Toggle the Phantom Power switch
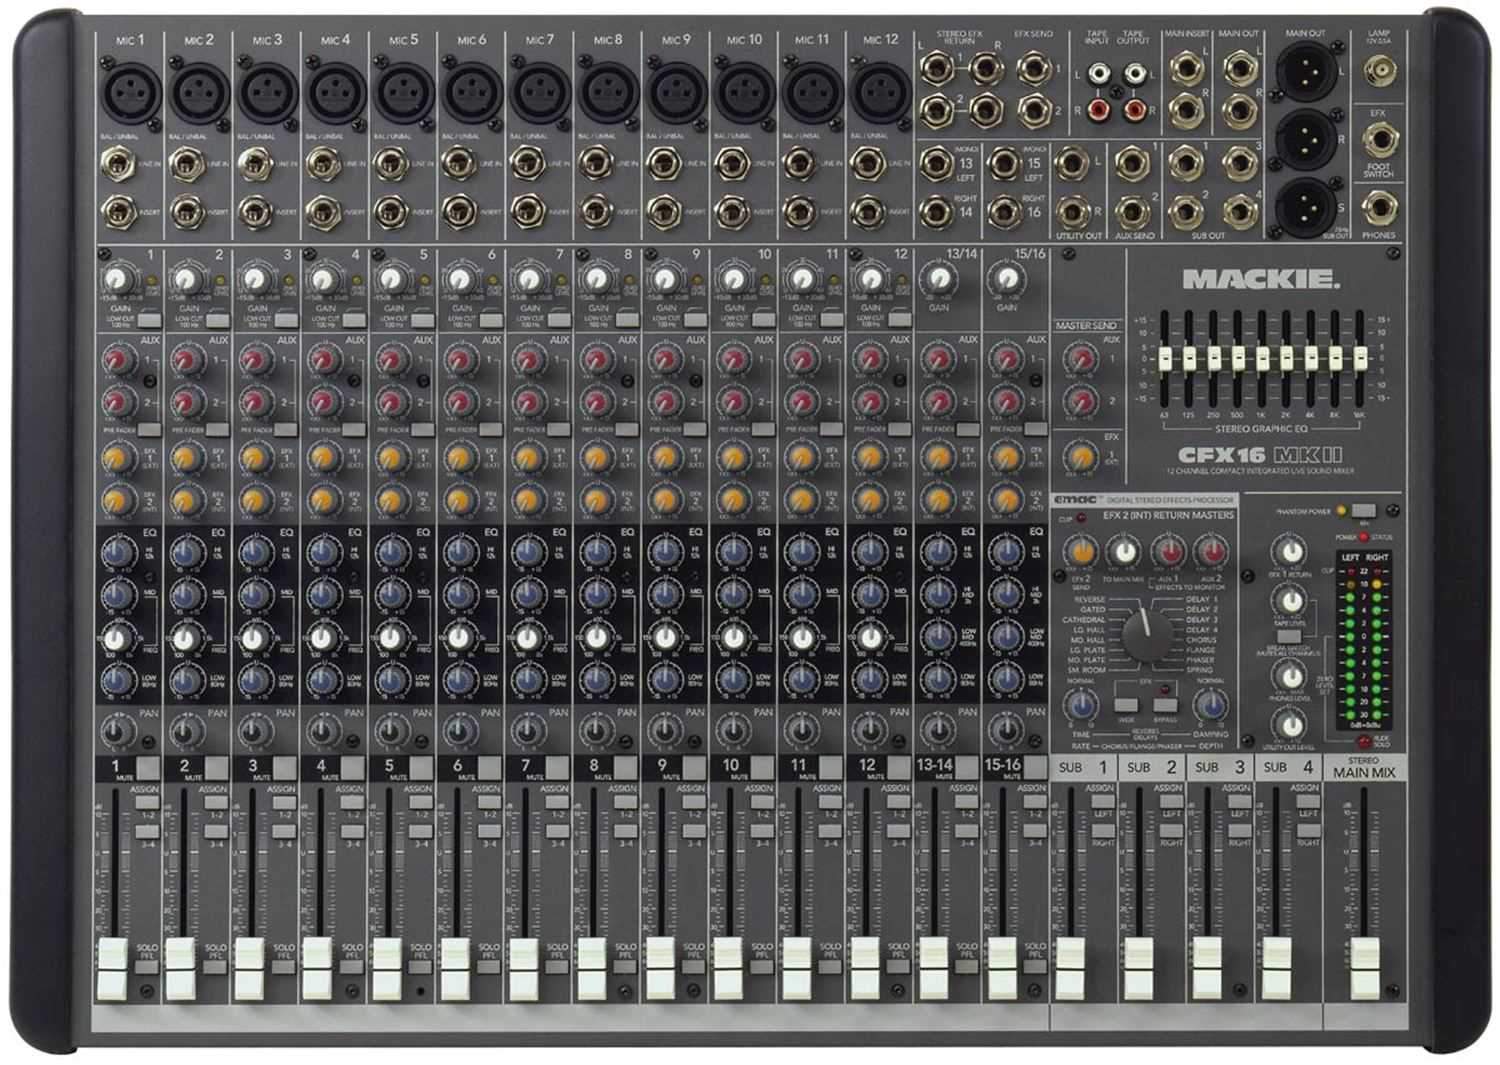 pos(1362,511)
